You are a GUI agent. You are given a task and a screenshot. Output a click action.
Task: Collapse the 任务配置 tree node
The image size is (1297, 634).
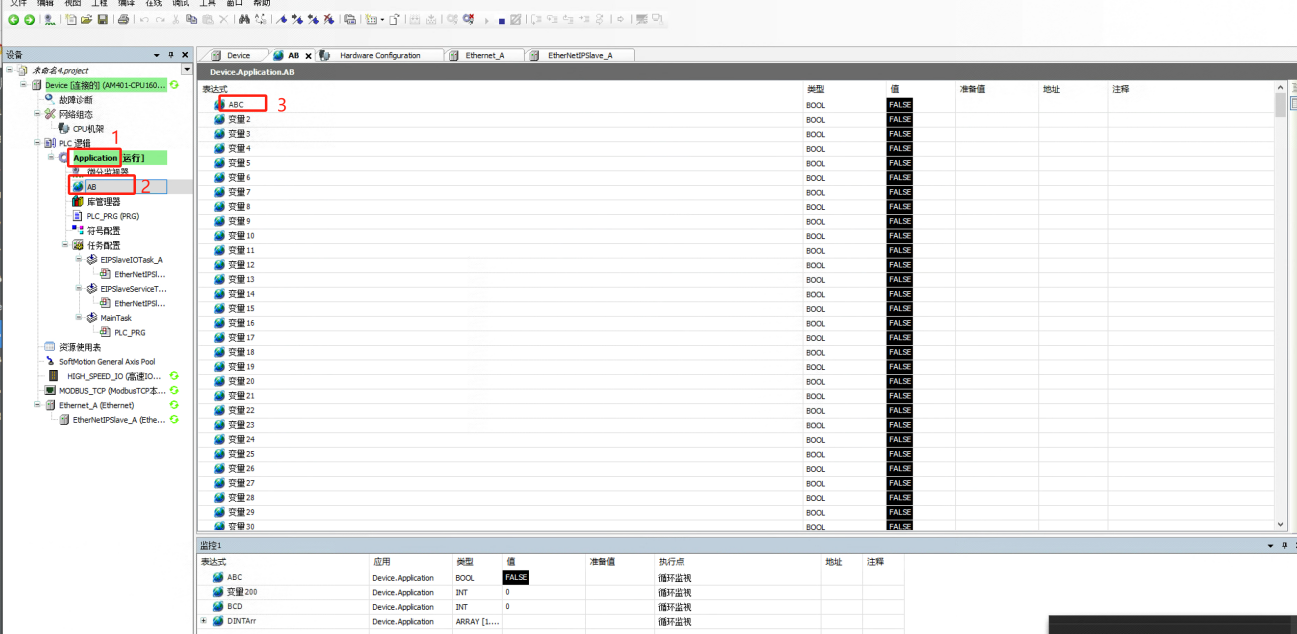[65, 245]
